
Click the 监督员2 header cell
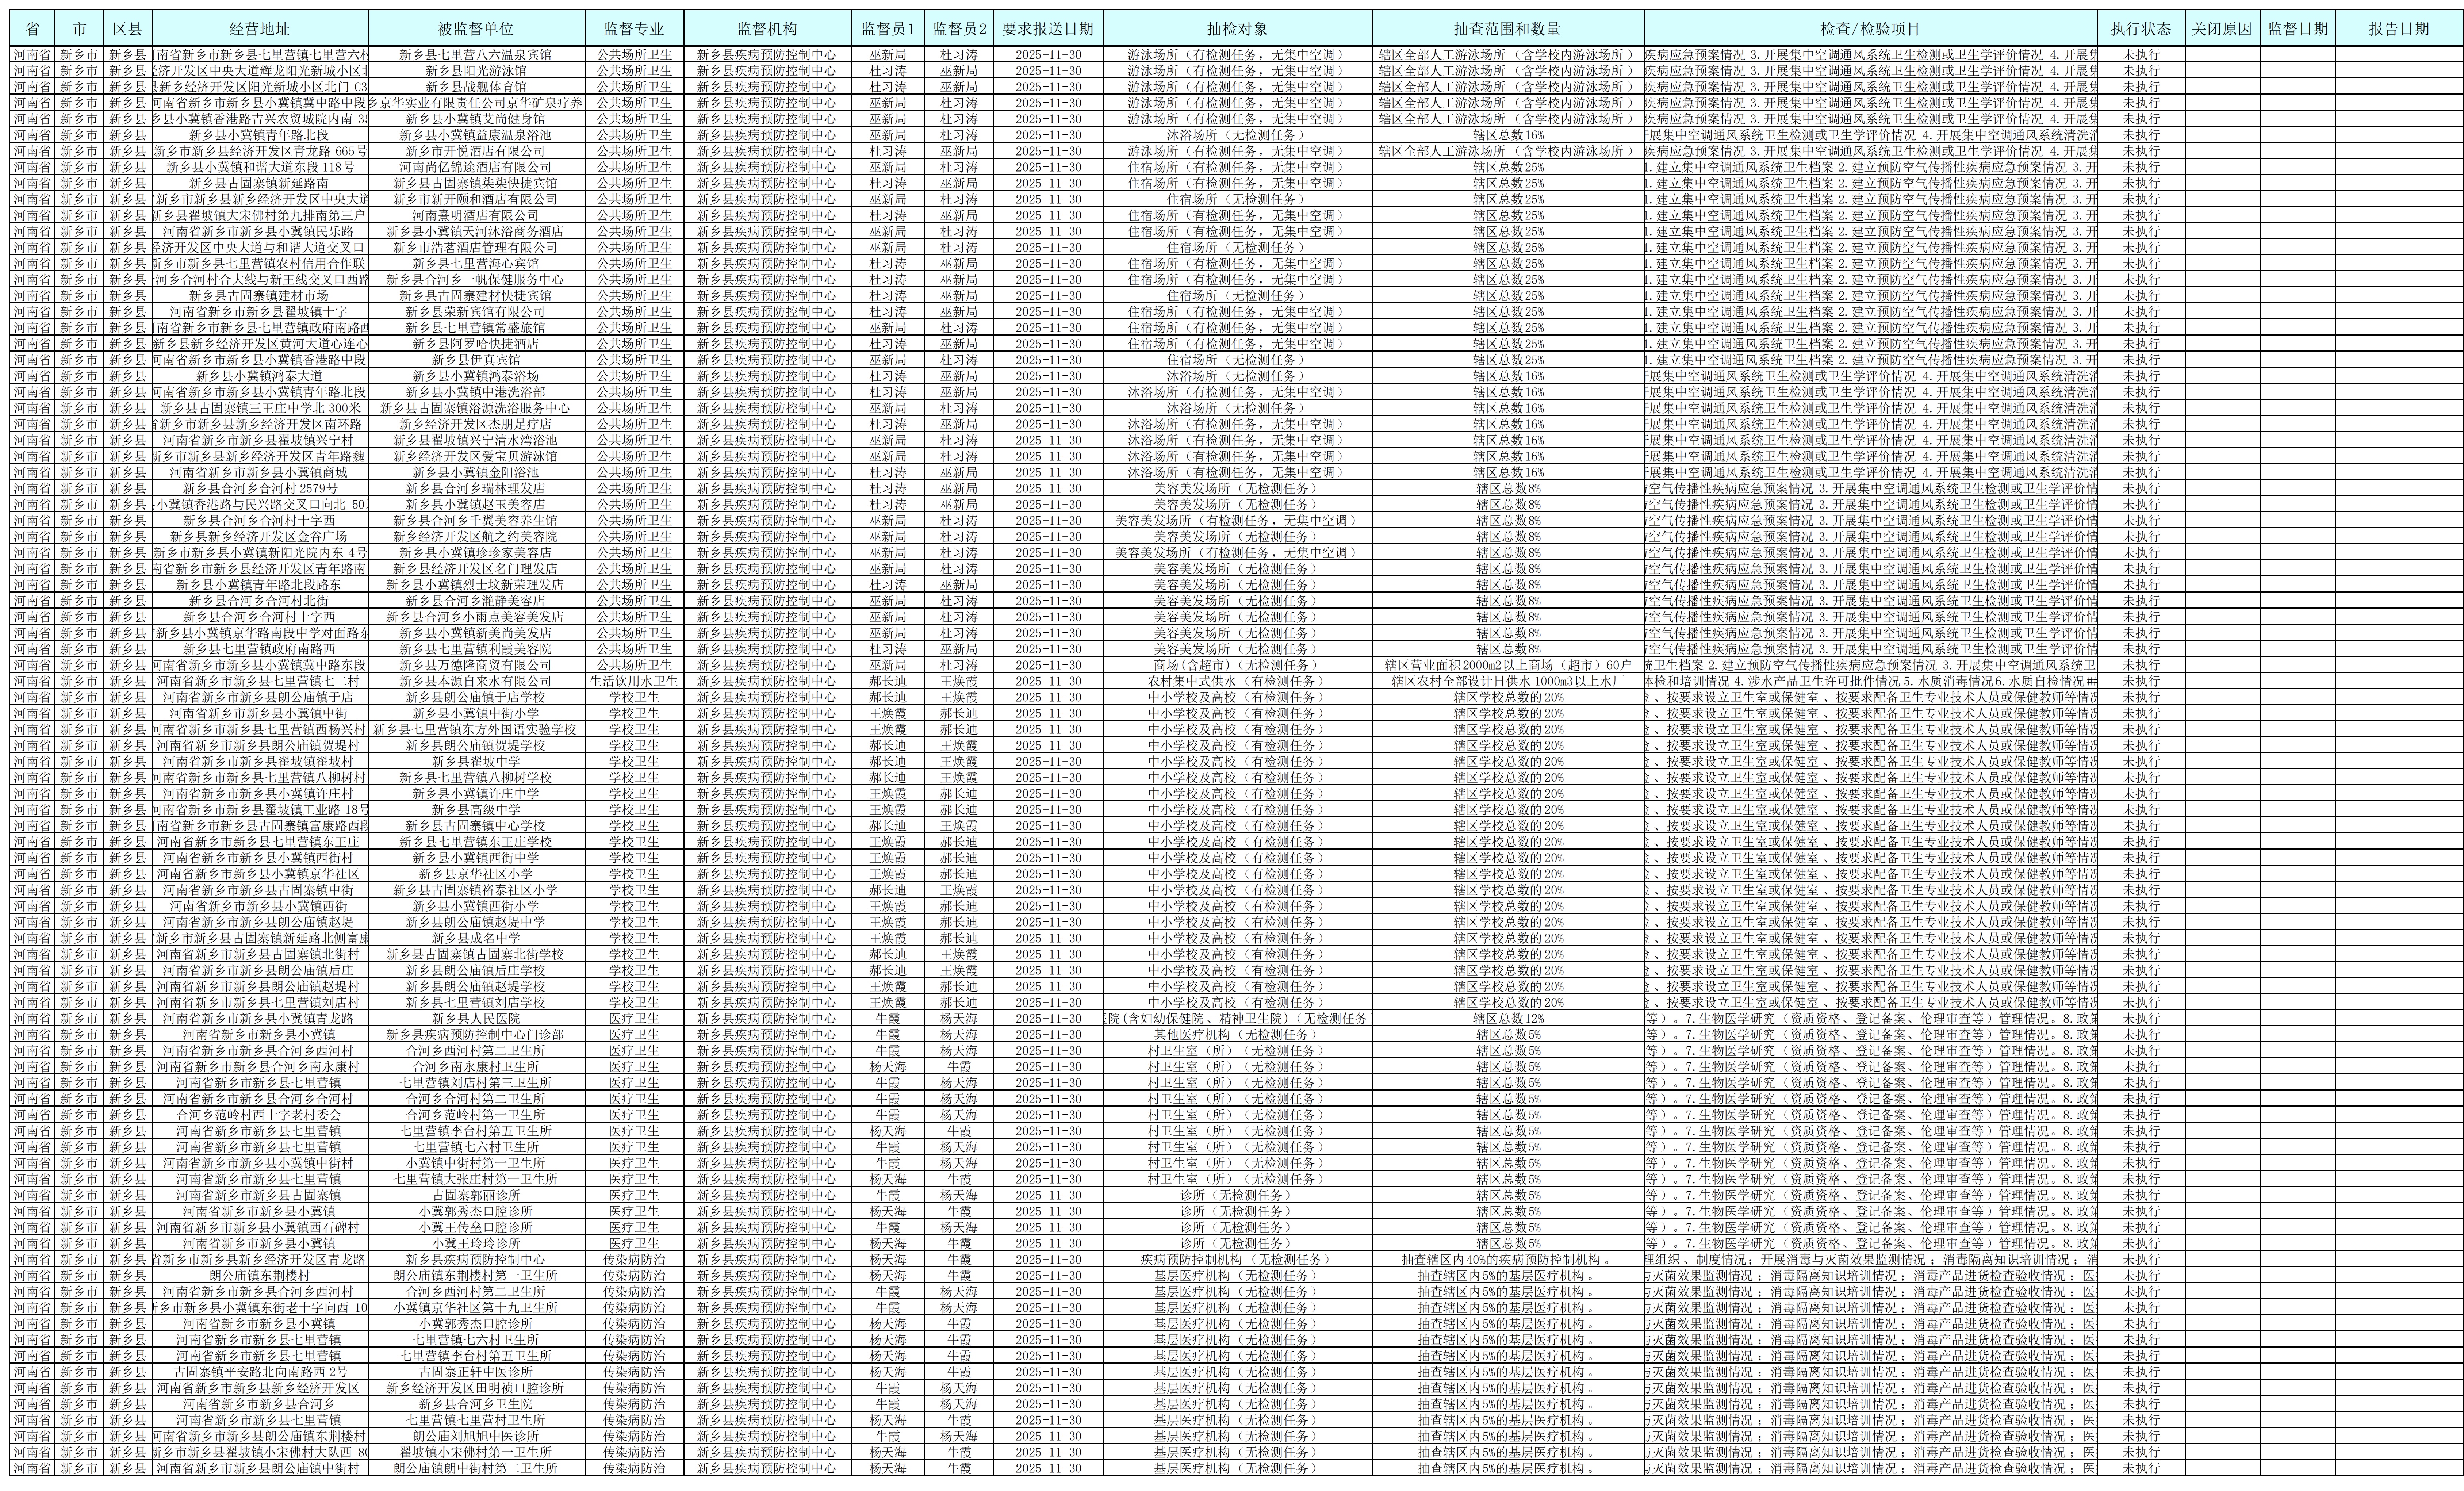pyautogui.click(x=959, y=29)
